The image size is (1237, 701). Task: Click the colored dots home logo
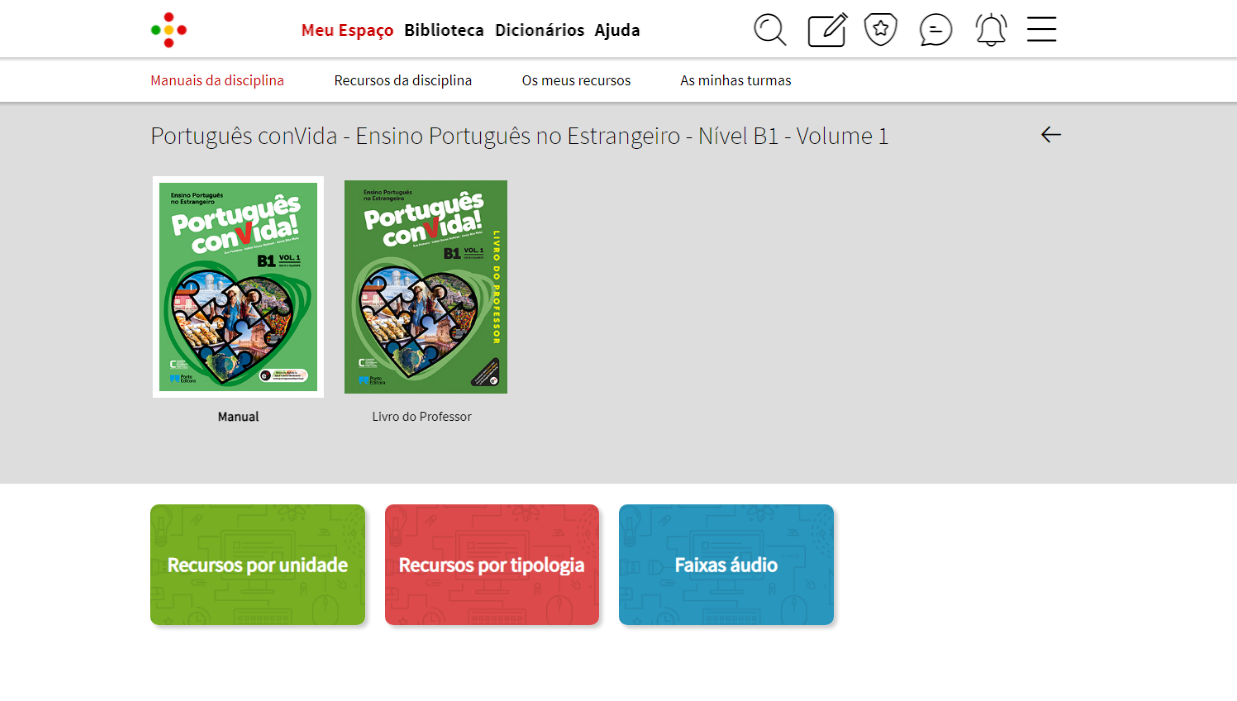[x=168, y=30]
